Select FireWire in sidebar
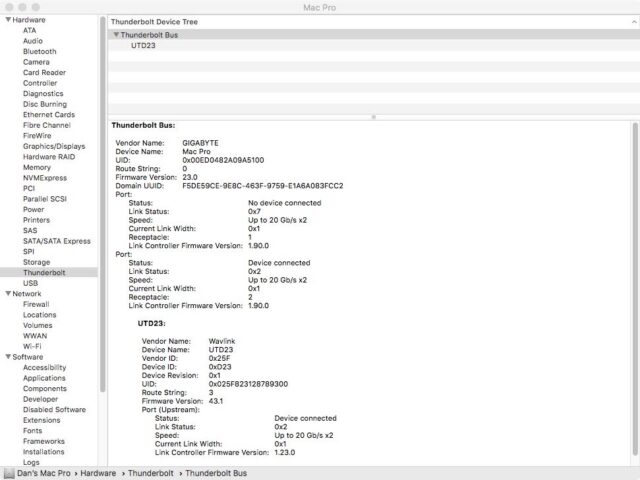 37,136
